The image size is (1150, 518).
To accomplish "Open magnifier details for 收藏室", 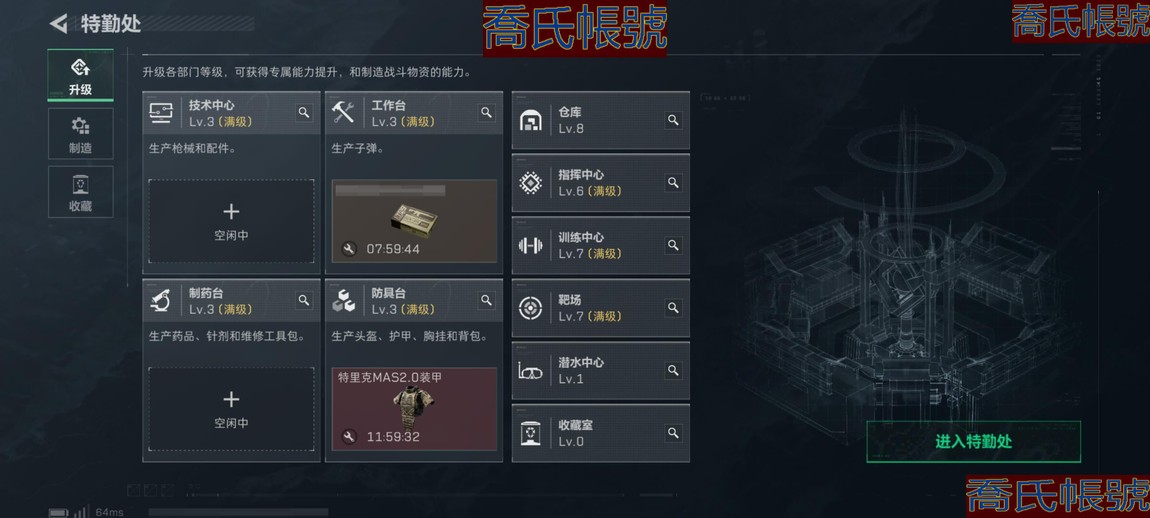I will (x=673, y=433).
